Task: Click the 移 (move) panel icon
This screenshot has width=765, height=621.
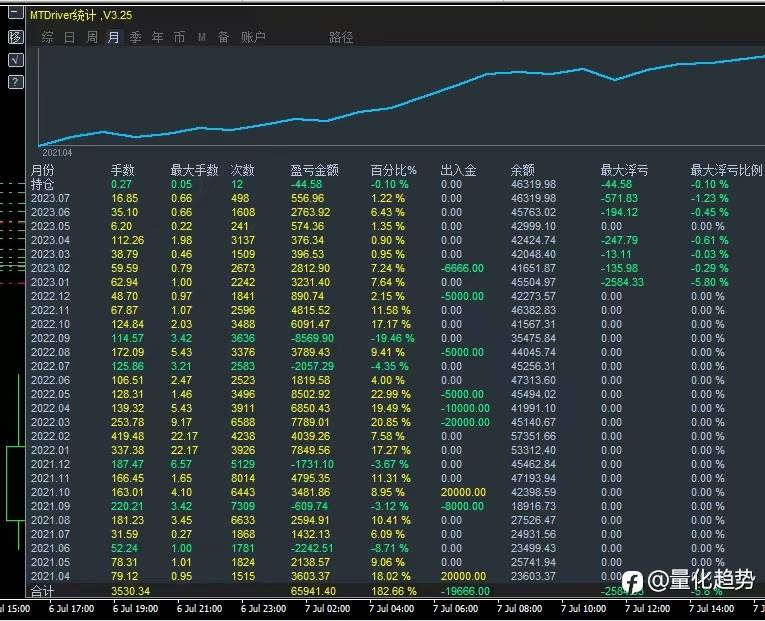Action: 15,37
